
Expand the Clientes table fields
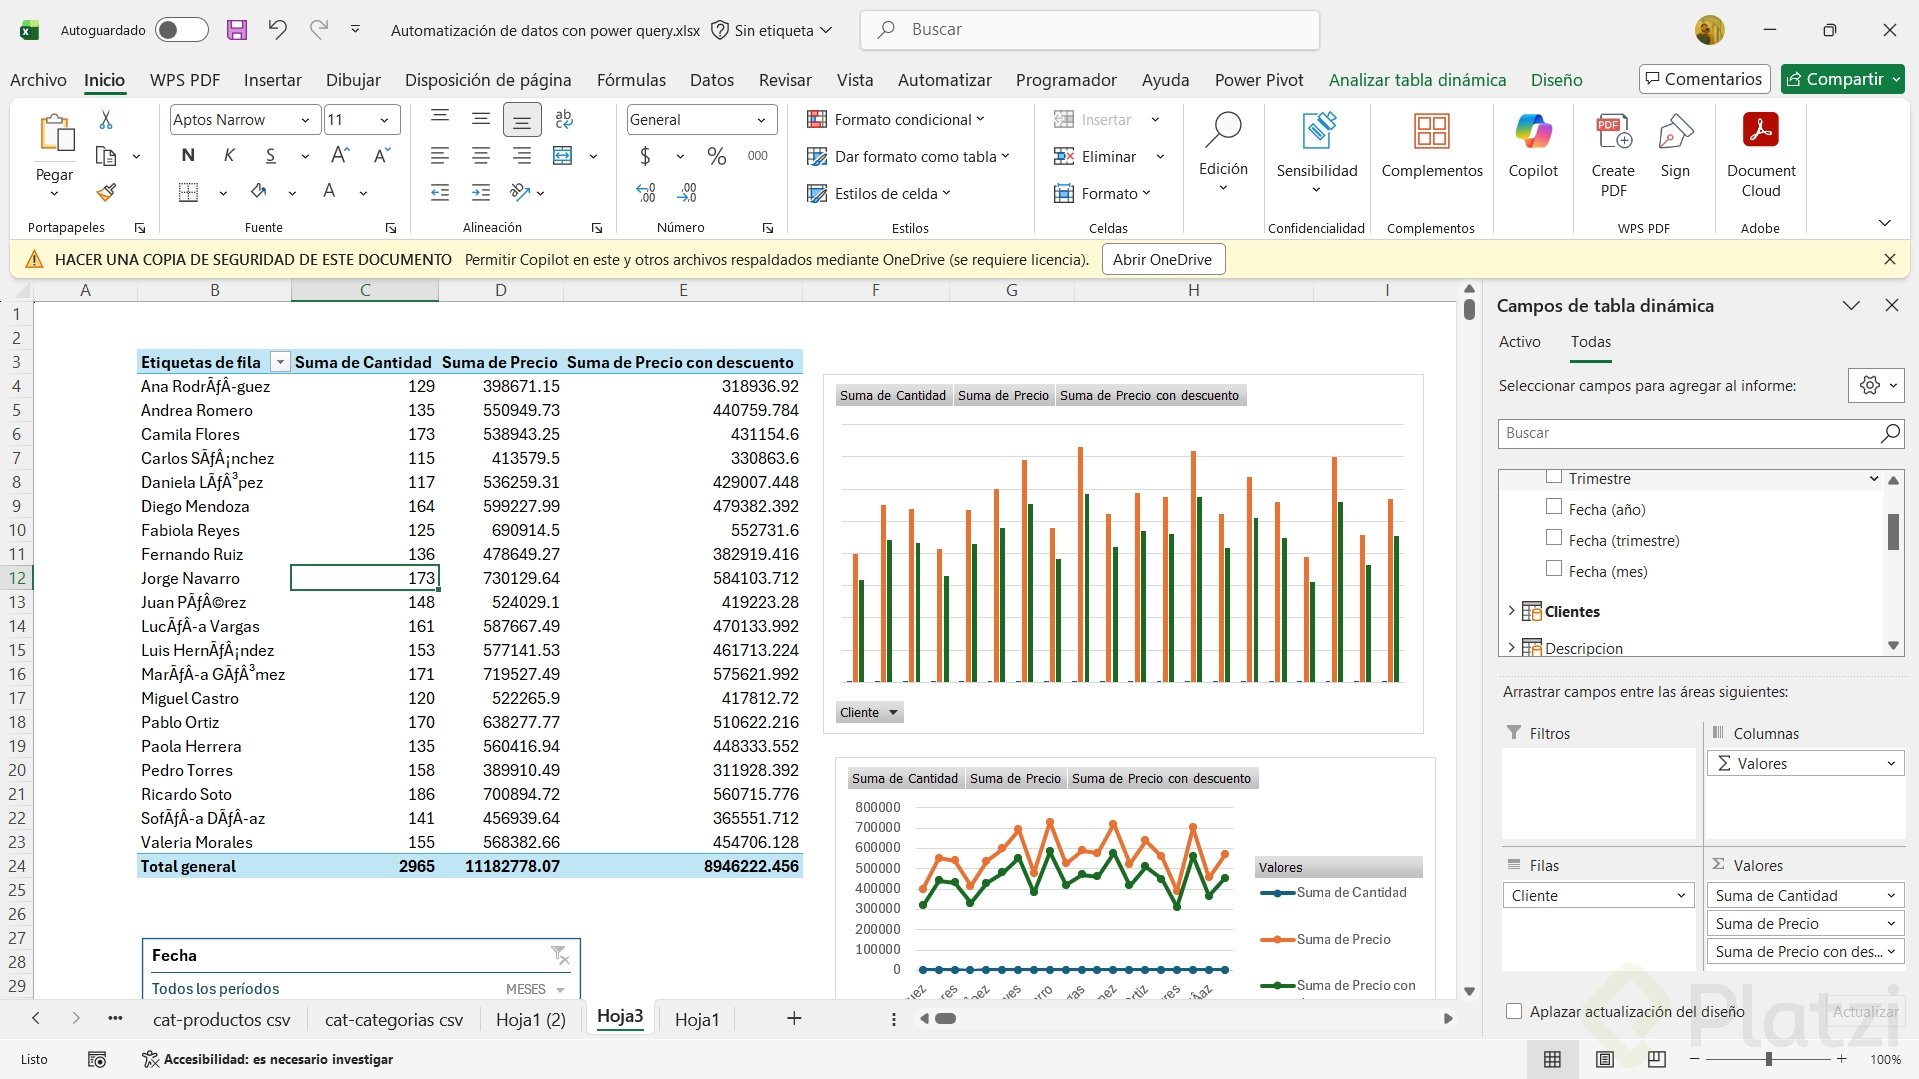[1511, 611]
